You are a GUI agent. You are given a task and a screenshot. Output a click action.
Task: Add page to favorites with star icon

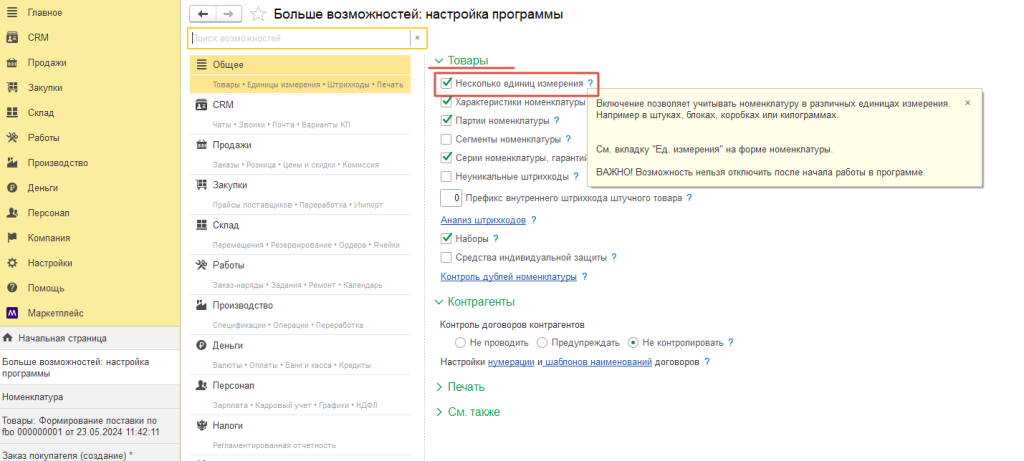pyautogui.click(x=258, y=14)
